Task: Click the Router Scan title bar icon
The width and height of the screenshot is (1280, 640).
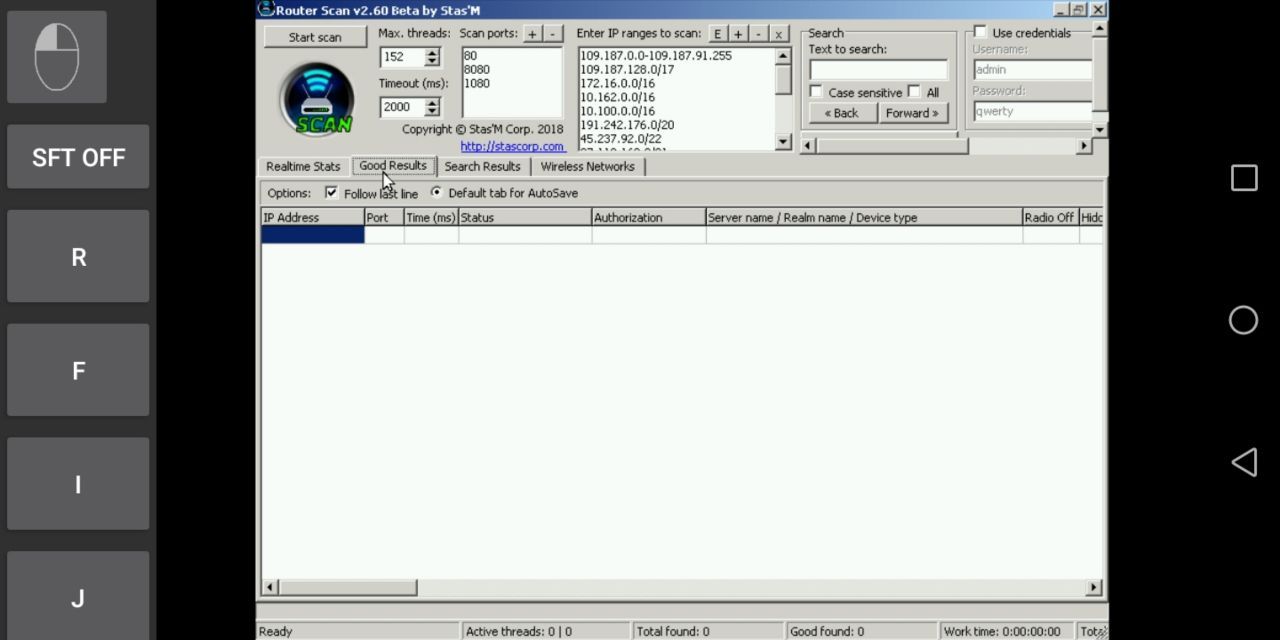Action: click(266, 9)
